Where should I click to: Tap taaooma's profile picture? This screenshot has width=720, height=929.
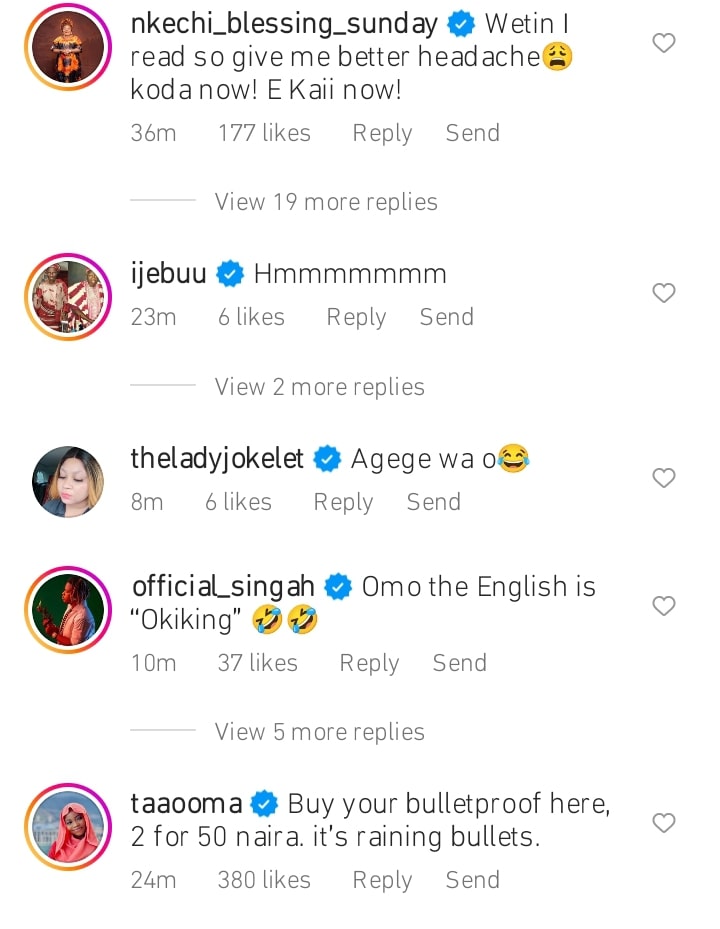pyautogui.click(x=67, y=826)
